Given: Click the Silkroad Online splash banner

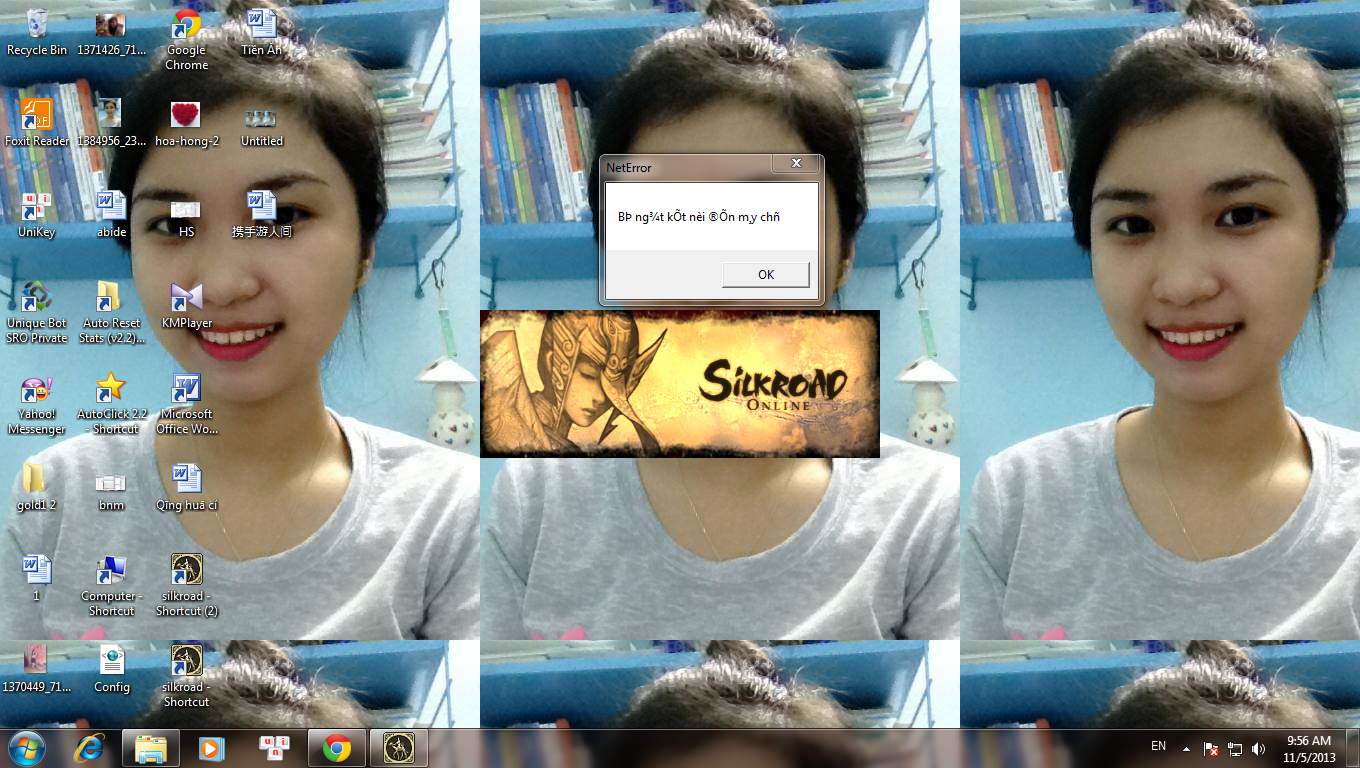Looking at the screenshot, I should (680, 384).
